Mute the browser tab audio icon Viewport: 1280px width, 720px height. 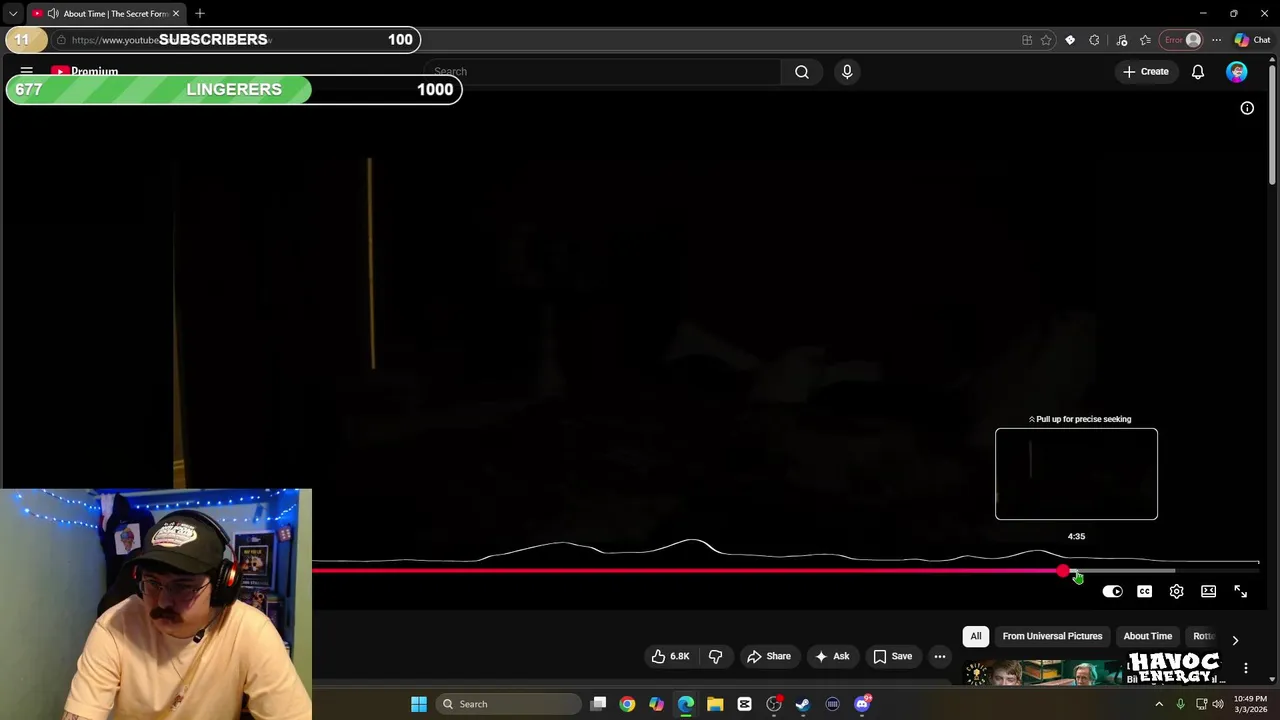53,14
